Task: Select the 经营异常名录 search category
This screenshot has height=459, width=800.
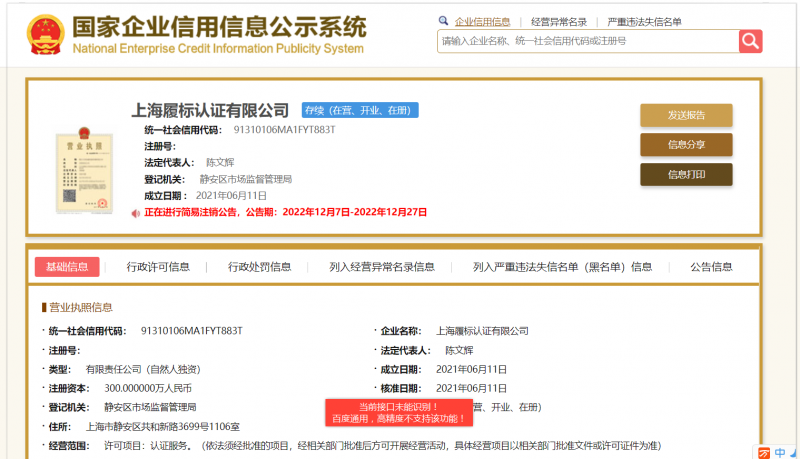Action: tap(559, 22)
